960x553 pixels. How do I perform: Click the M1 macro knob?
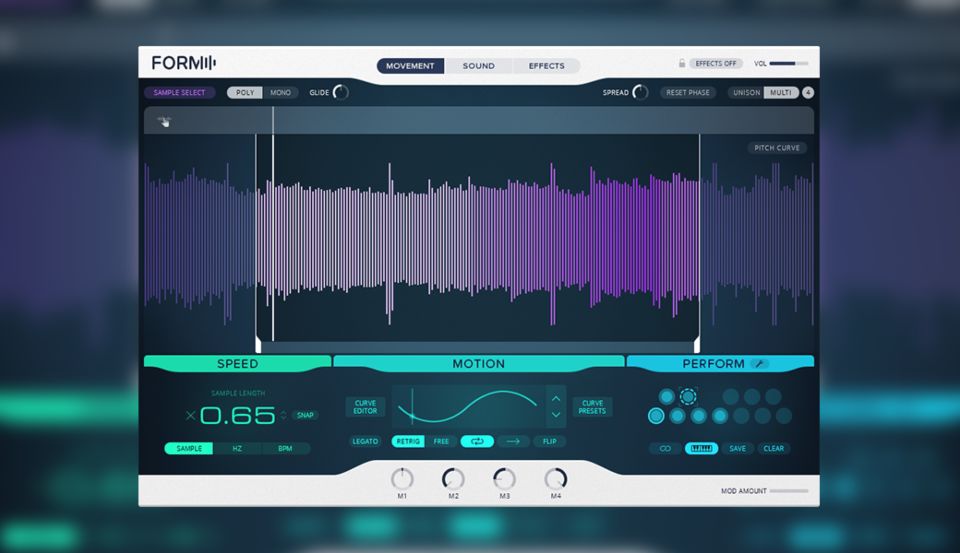point(402,479)
